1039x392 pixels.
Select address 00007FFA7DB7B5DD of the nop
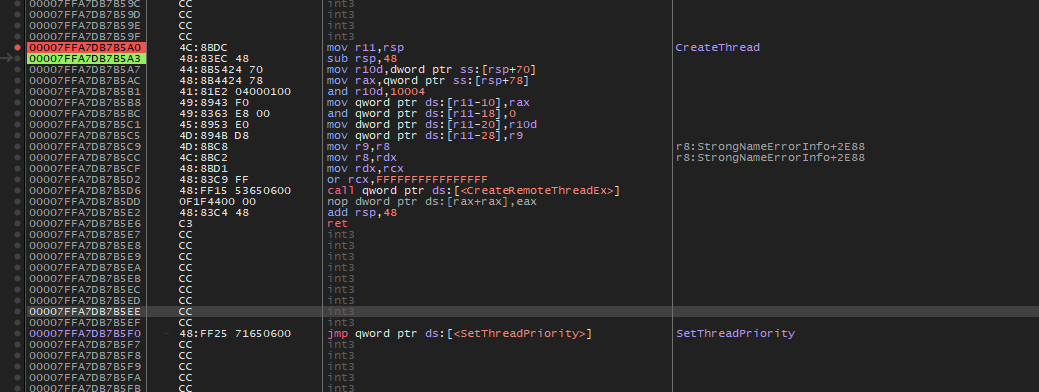click(x=85, y=201)
